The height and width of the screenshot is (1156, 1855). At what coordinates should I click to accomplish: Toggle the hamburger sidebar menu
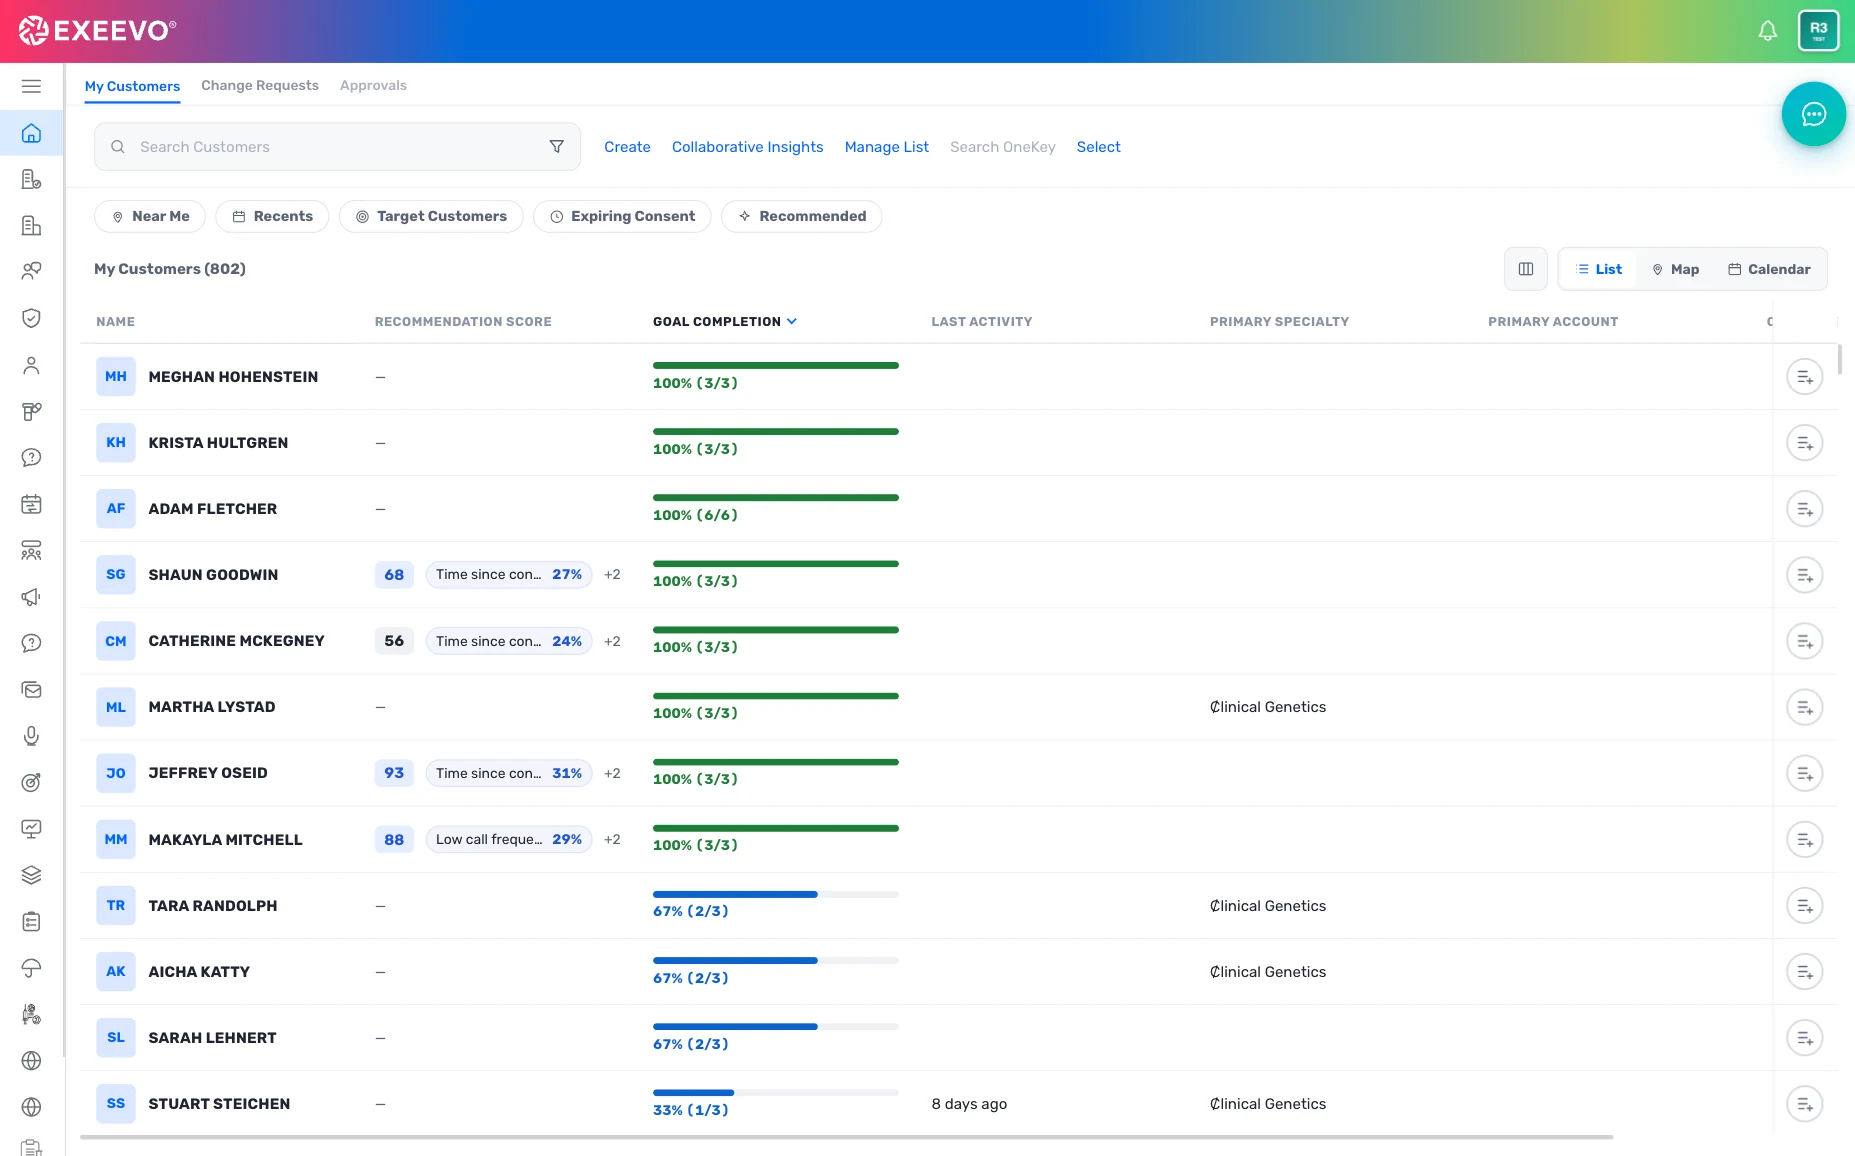click(32, 86)
